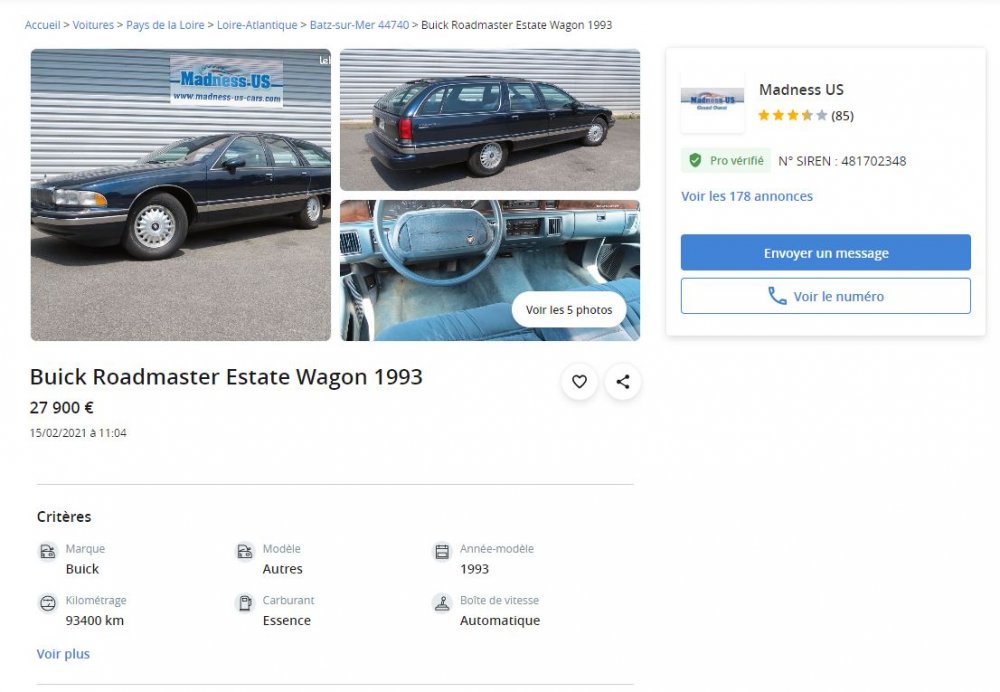The image size is (1000, 692).
Task: Open the Voitures breadcrumb link
Action: click(93, 25)
